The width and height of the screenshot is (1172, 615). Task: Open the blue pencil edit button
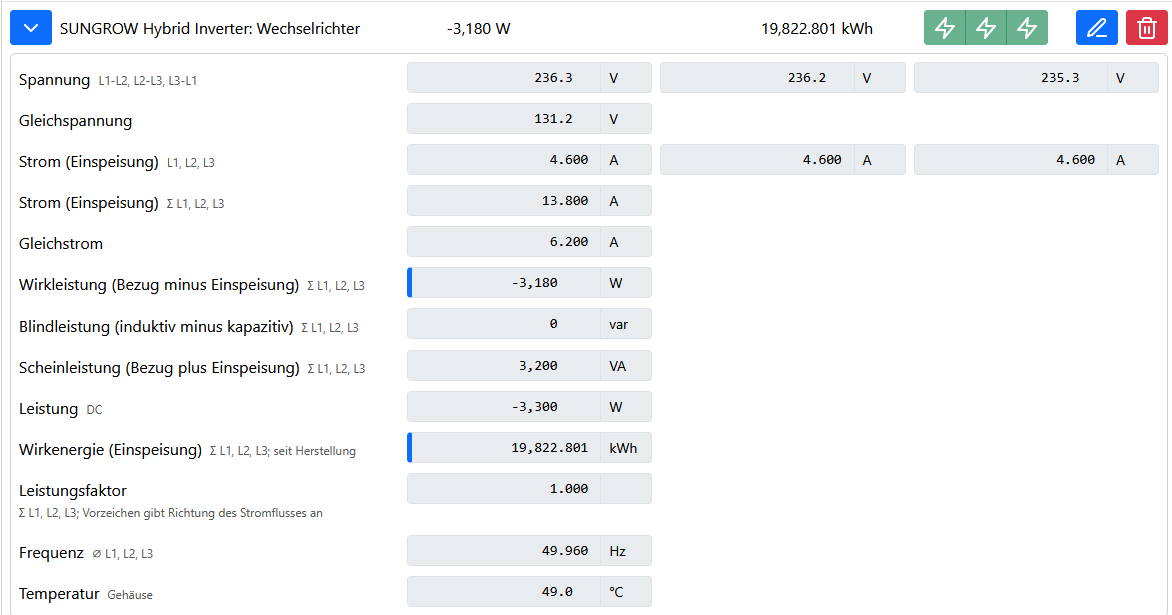(1097, 28)
